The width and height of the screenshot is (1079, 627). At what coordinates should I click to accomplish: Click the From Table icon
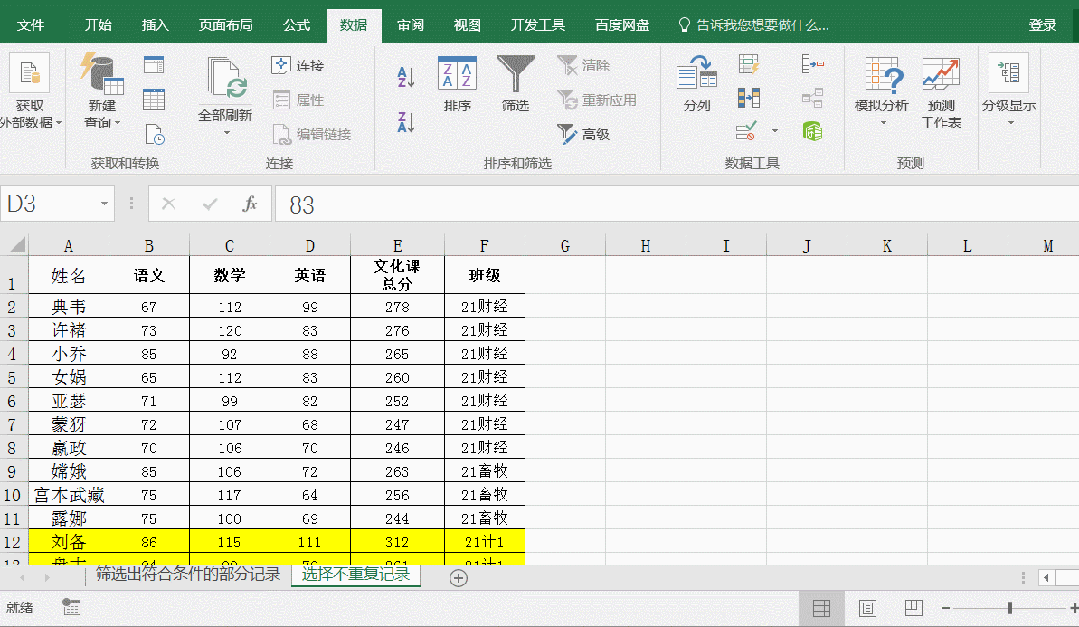(x=154, y=99)
